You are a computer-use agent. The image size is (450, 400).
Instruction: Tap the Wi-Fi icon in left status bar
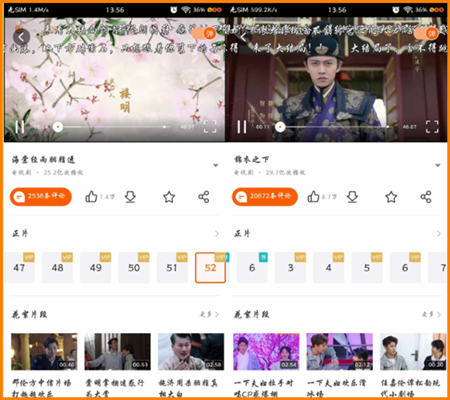coord(186,10)
